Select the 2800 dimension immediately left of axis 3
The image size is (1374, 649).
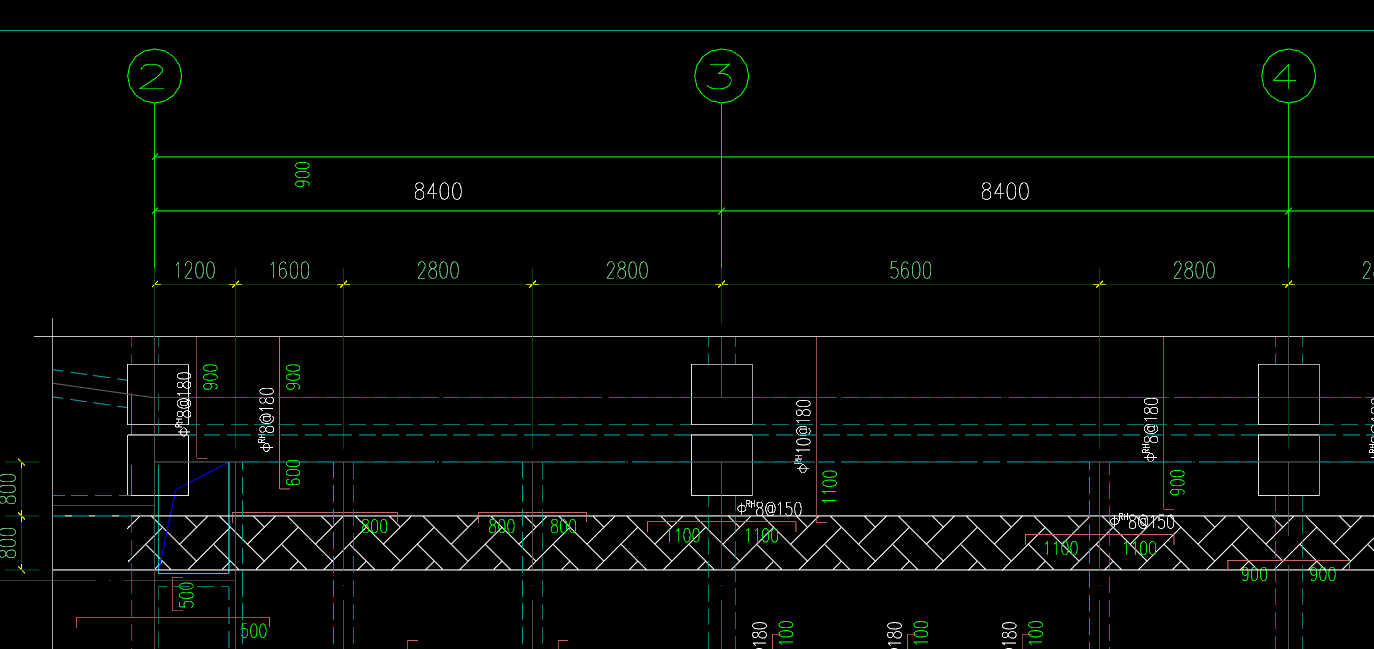point(627,270)
